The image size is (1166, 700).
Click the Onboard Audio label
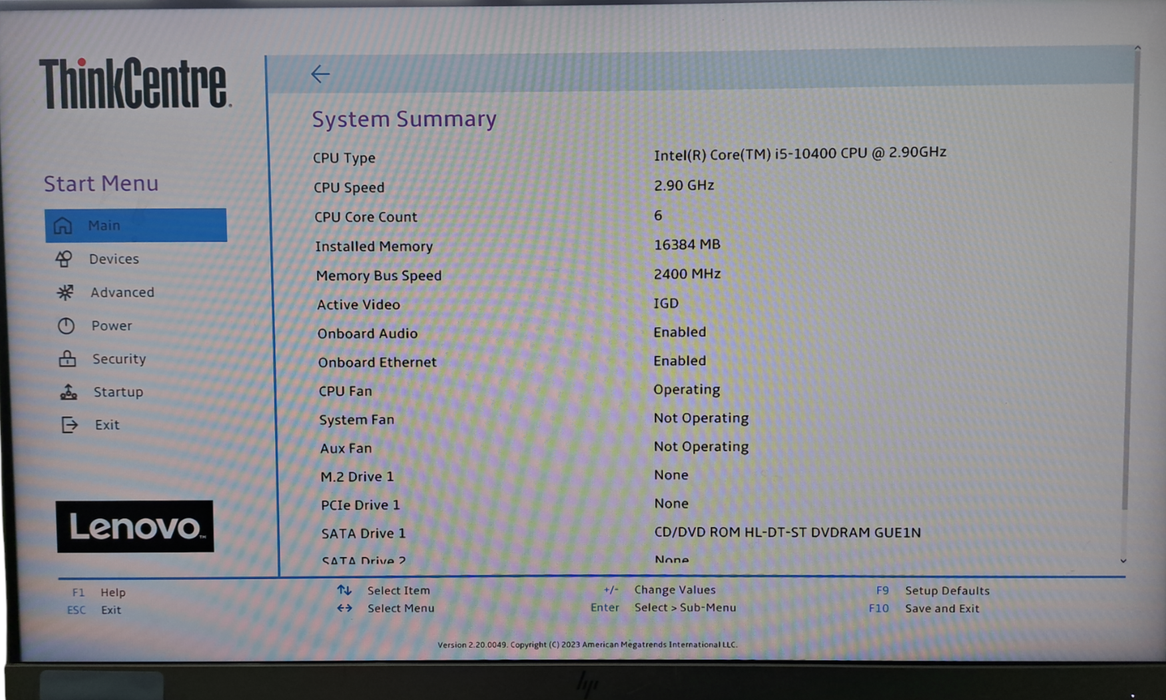[x=367, y=333]
